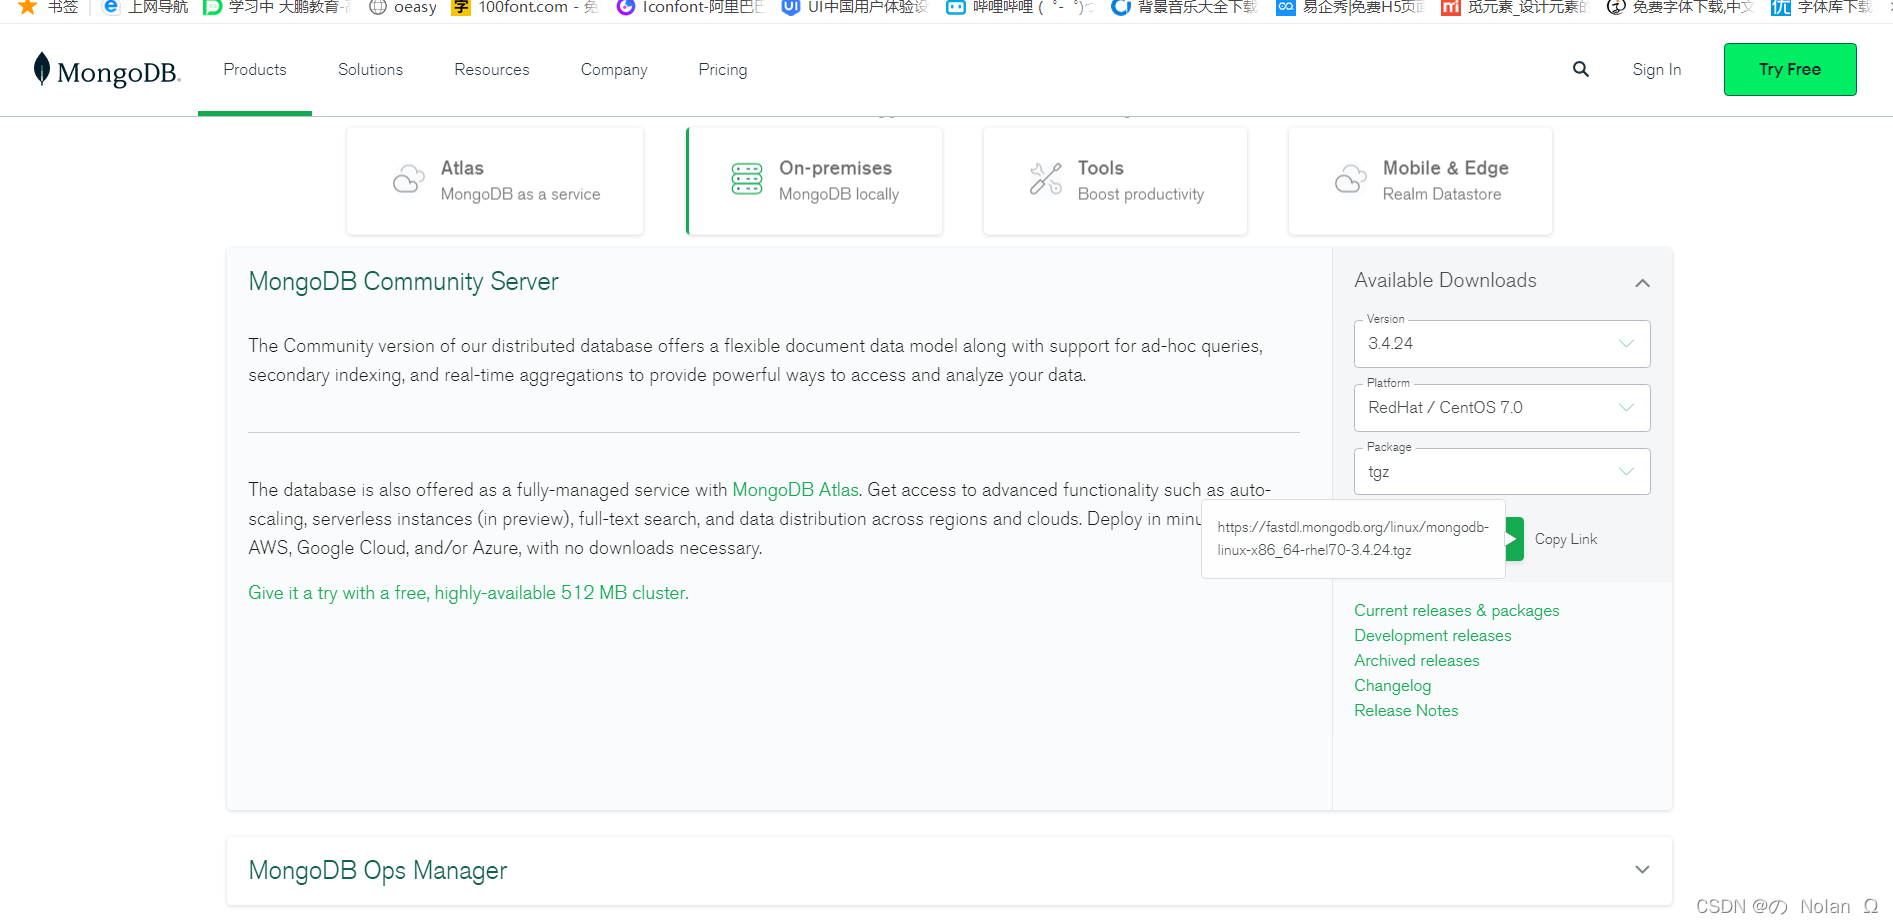The width and height of the screenshot is (1893, 924).
Task: Collapse the Available Downloads panel chevron
Action: point(1642,283)
